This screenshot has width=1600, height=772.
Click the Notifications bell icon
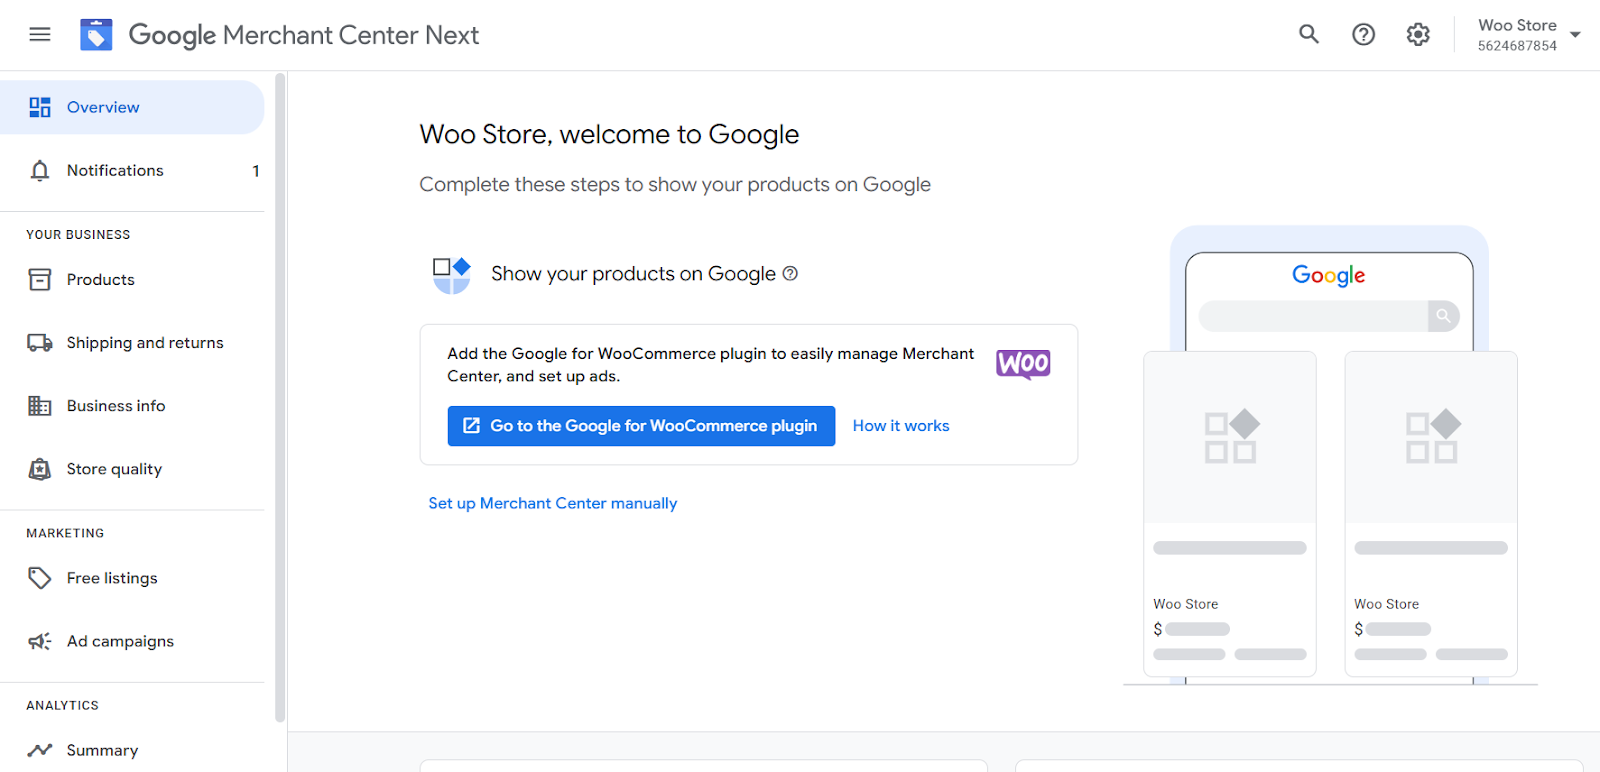[x=40, y=171]
